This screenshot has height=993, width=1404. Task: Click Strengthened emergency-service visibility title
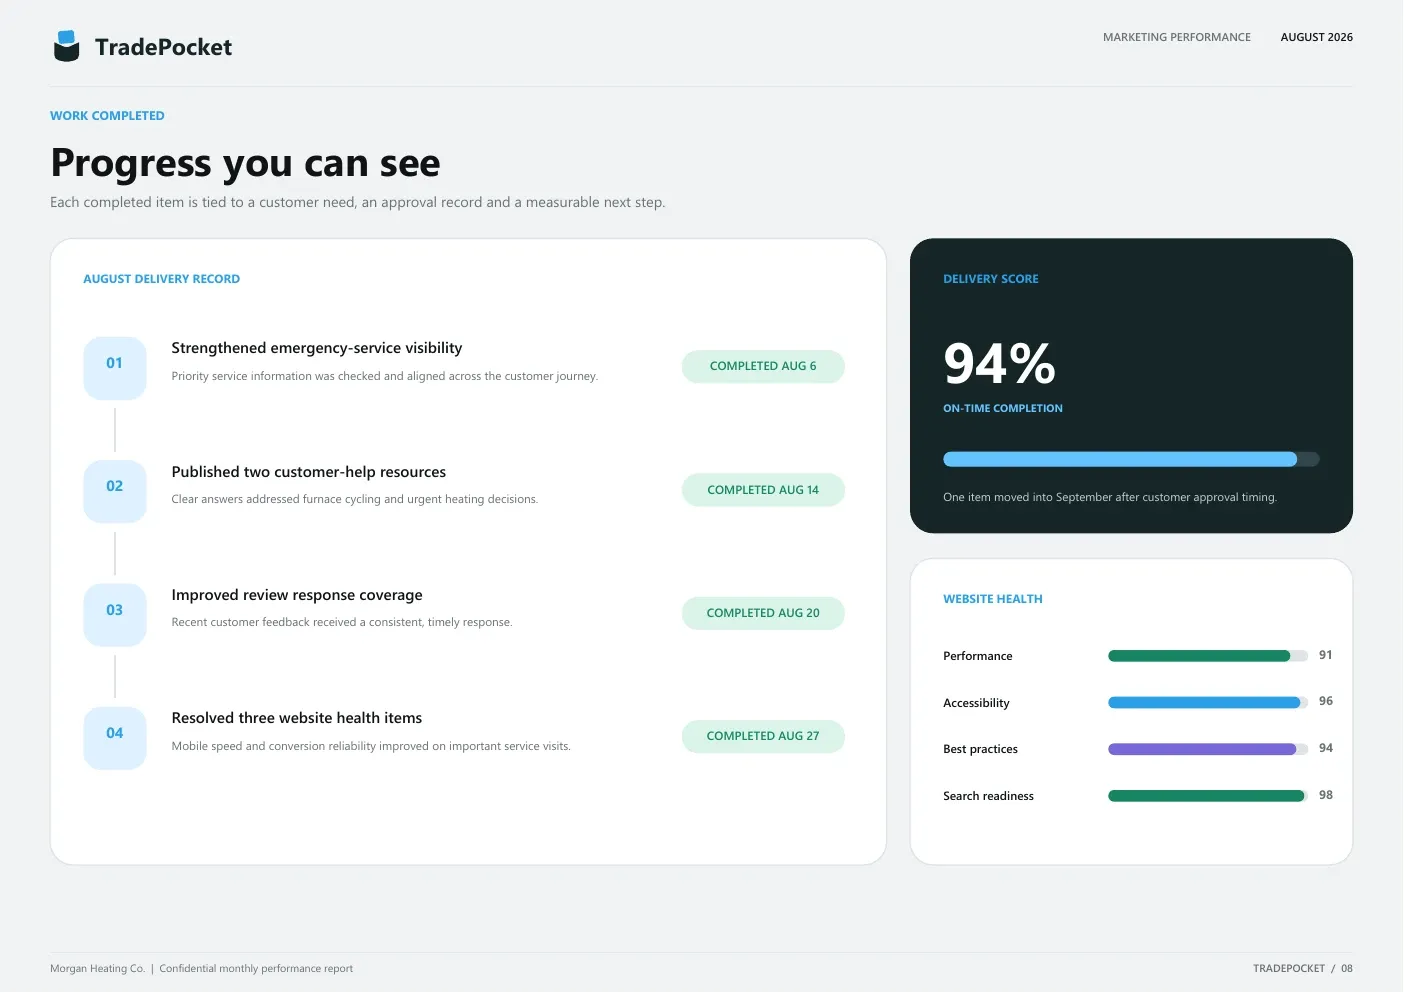pos(317,348)
